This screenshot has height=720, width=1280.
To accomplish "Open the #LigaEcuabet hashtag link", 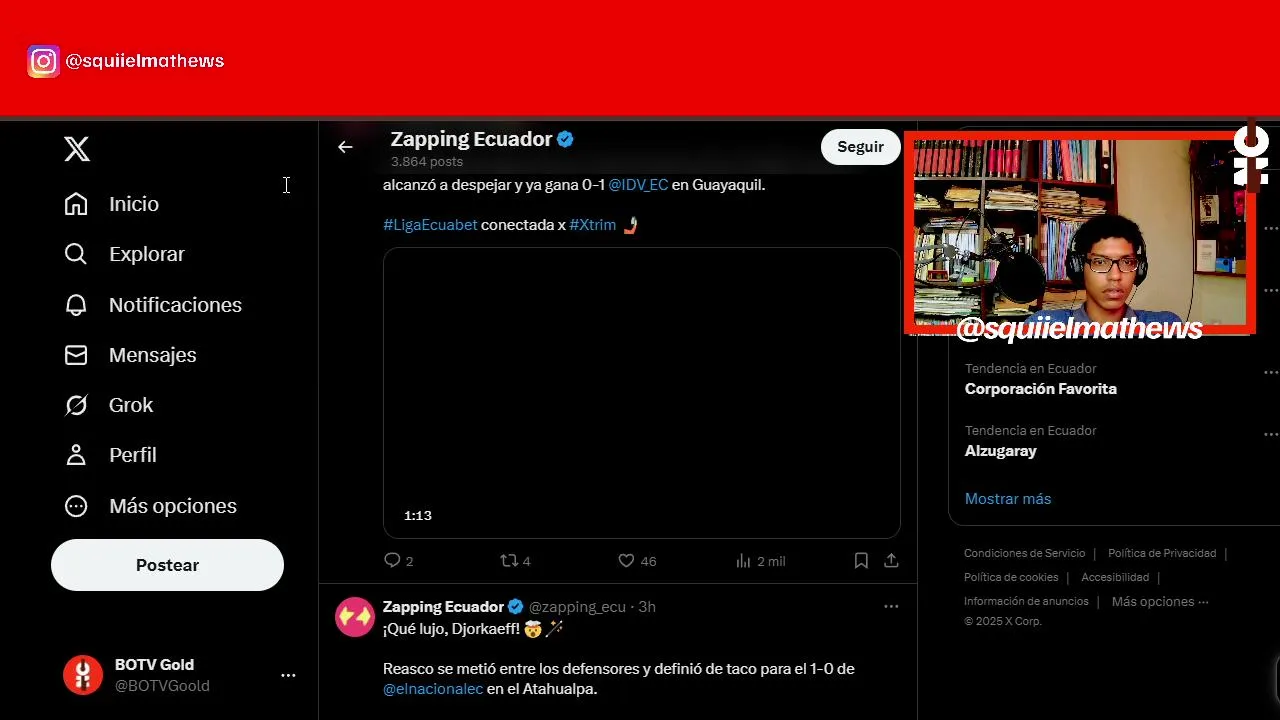I will pyautogui.click(x=430, y=225).
